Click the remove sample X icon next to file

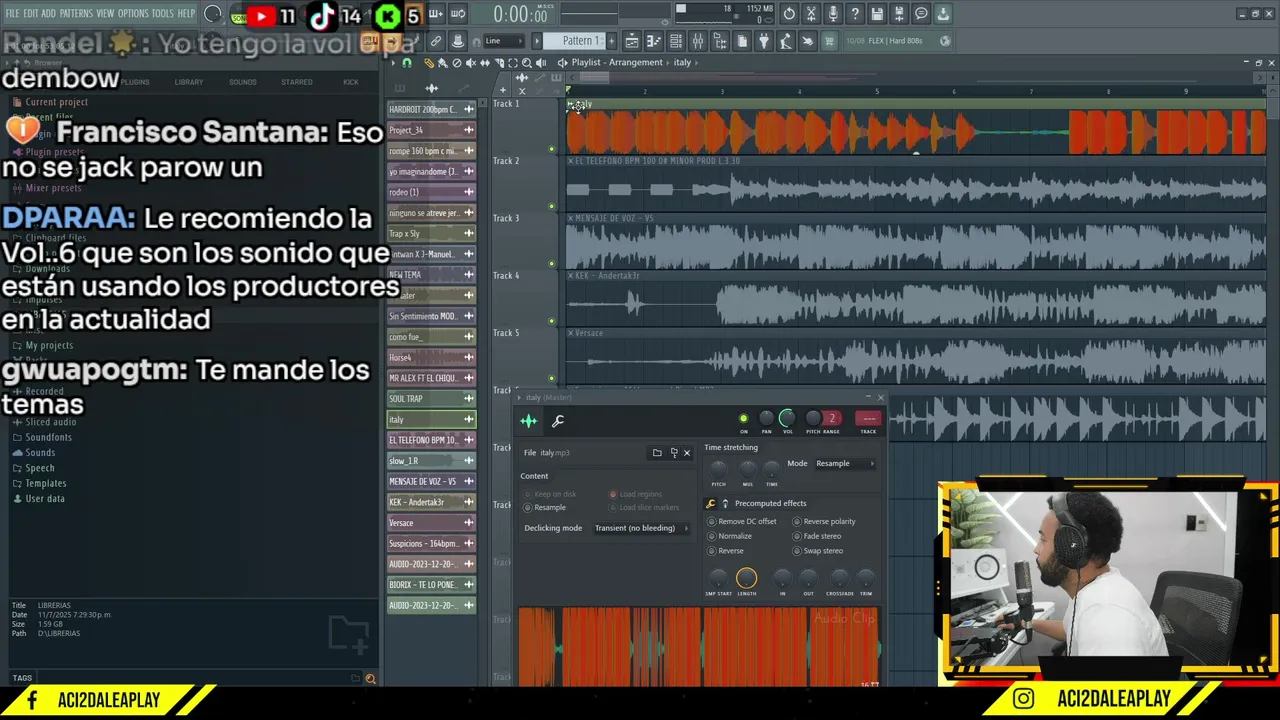687,453
